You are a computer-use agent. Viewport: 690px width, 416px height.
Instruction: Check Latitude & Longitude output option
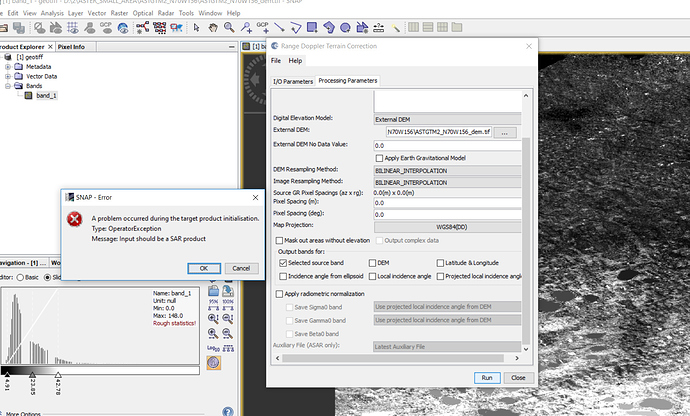pyautogui.click(x=440, y=263)
